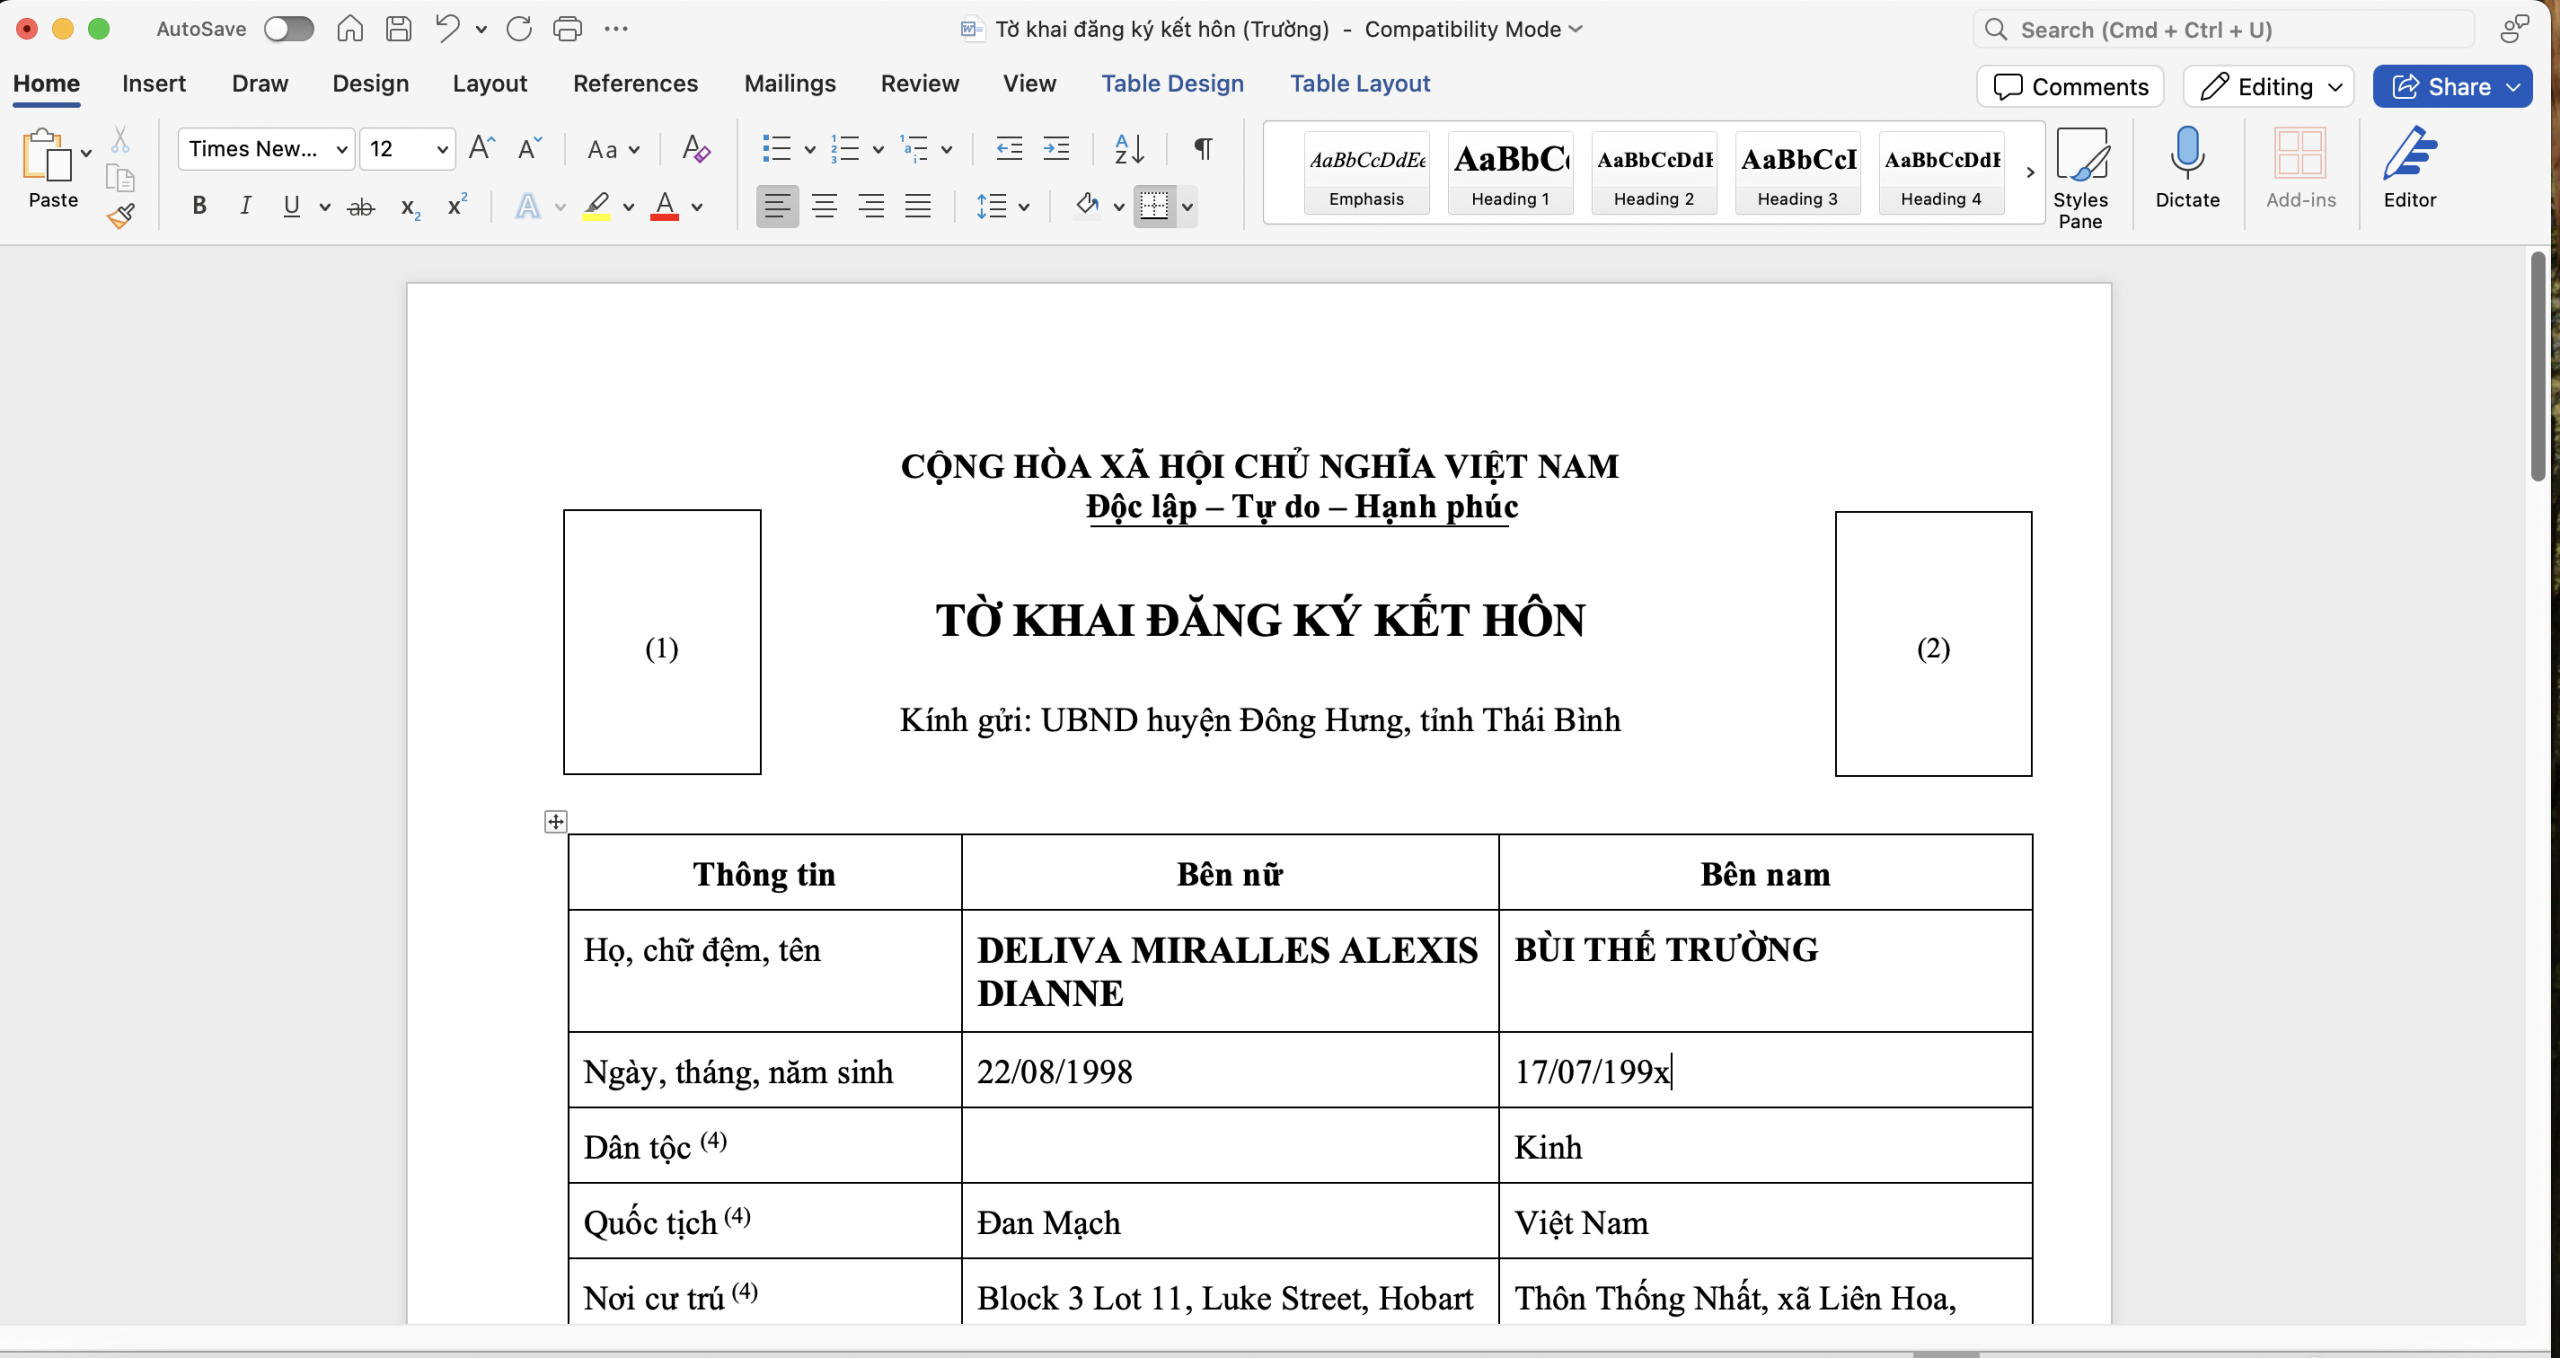Screen dimensions: 2560x1358
Task: Open the Design ribbon tab
Action: pos(370,84)
